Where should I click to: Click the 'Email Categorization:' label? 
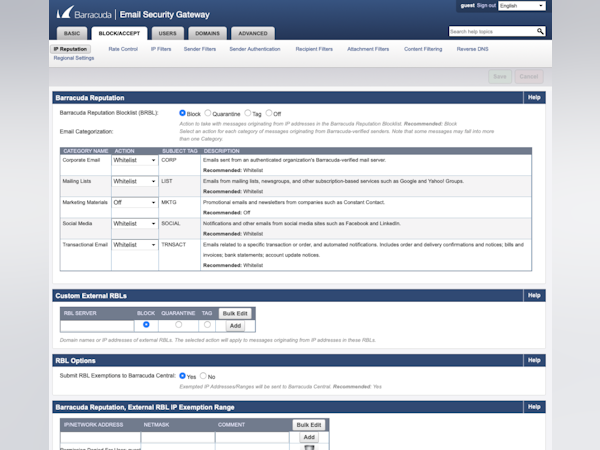[x=86, y=132]
